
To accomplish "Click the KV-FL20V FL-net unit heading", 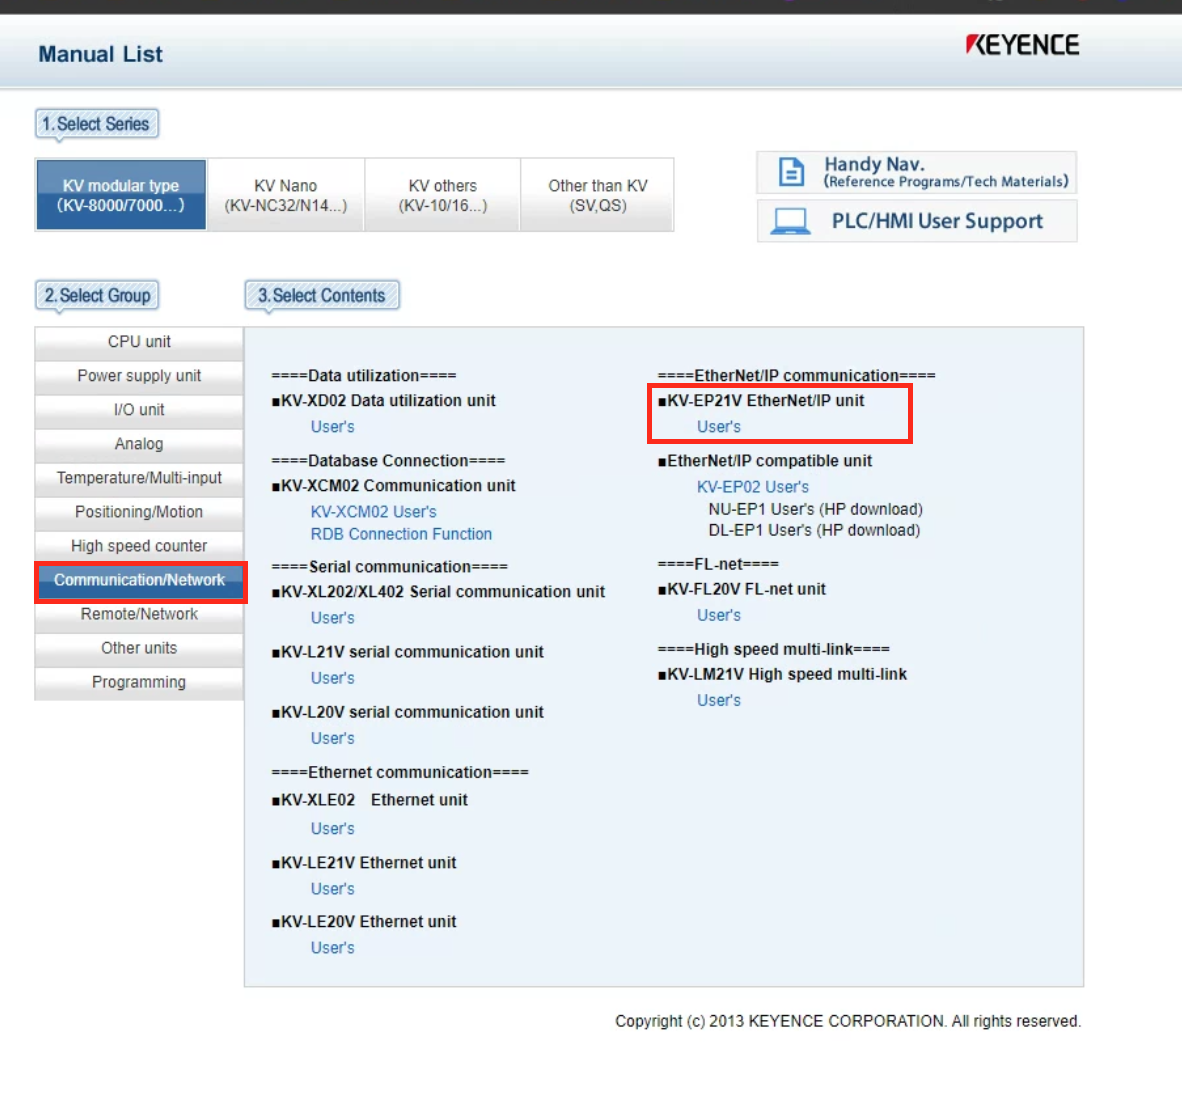I will pyautogui.click(x=741, y=589).
